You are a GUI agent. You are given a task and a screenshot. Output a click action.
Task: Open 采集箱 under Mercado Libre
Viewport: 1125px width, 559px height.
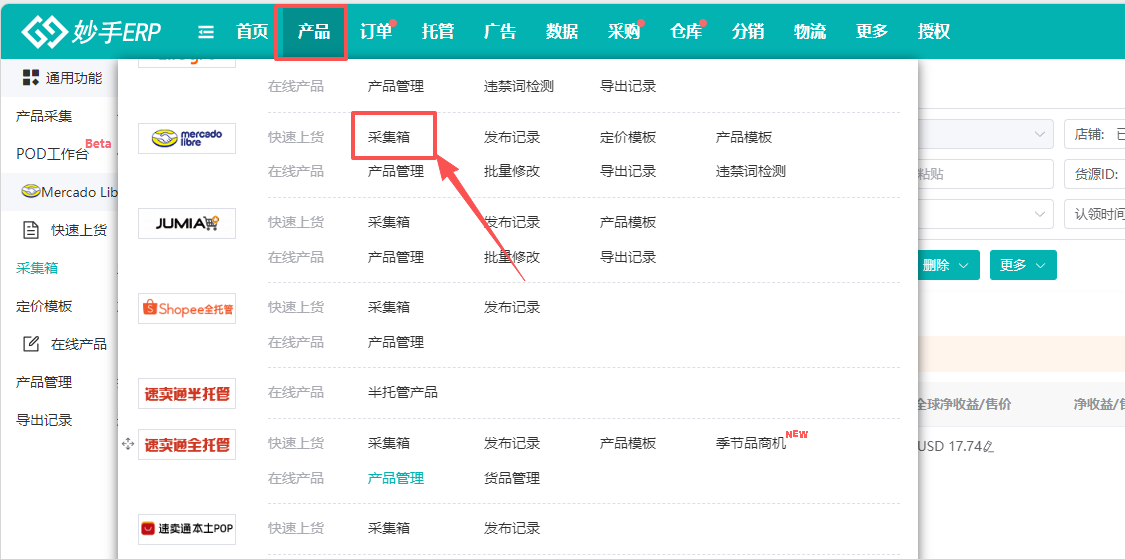(x=389, y=137)
